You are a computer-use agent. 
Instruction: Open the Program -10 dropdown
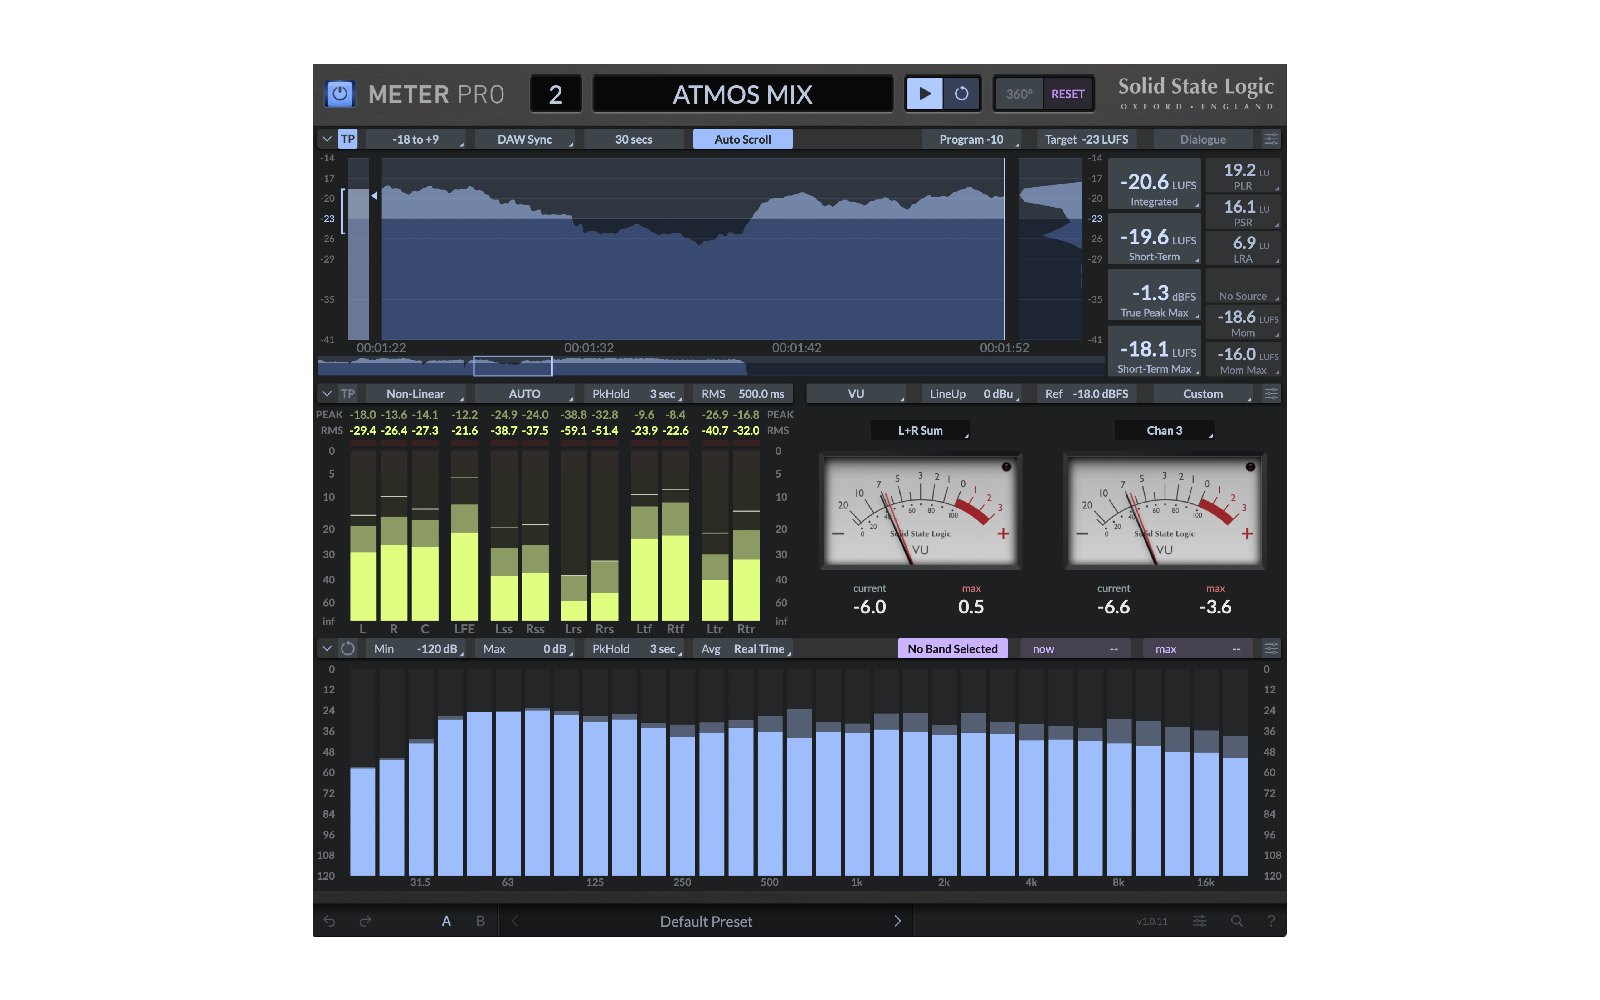[971, 139]
